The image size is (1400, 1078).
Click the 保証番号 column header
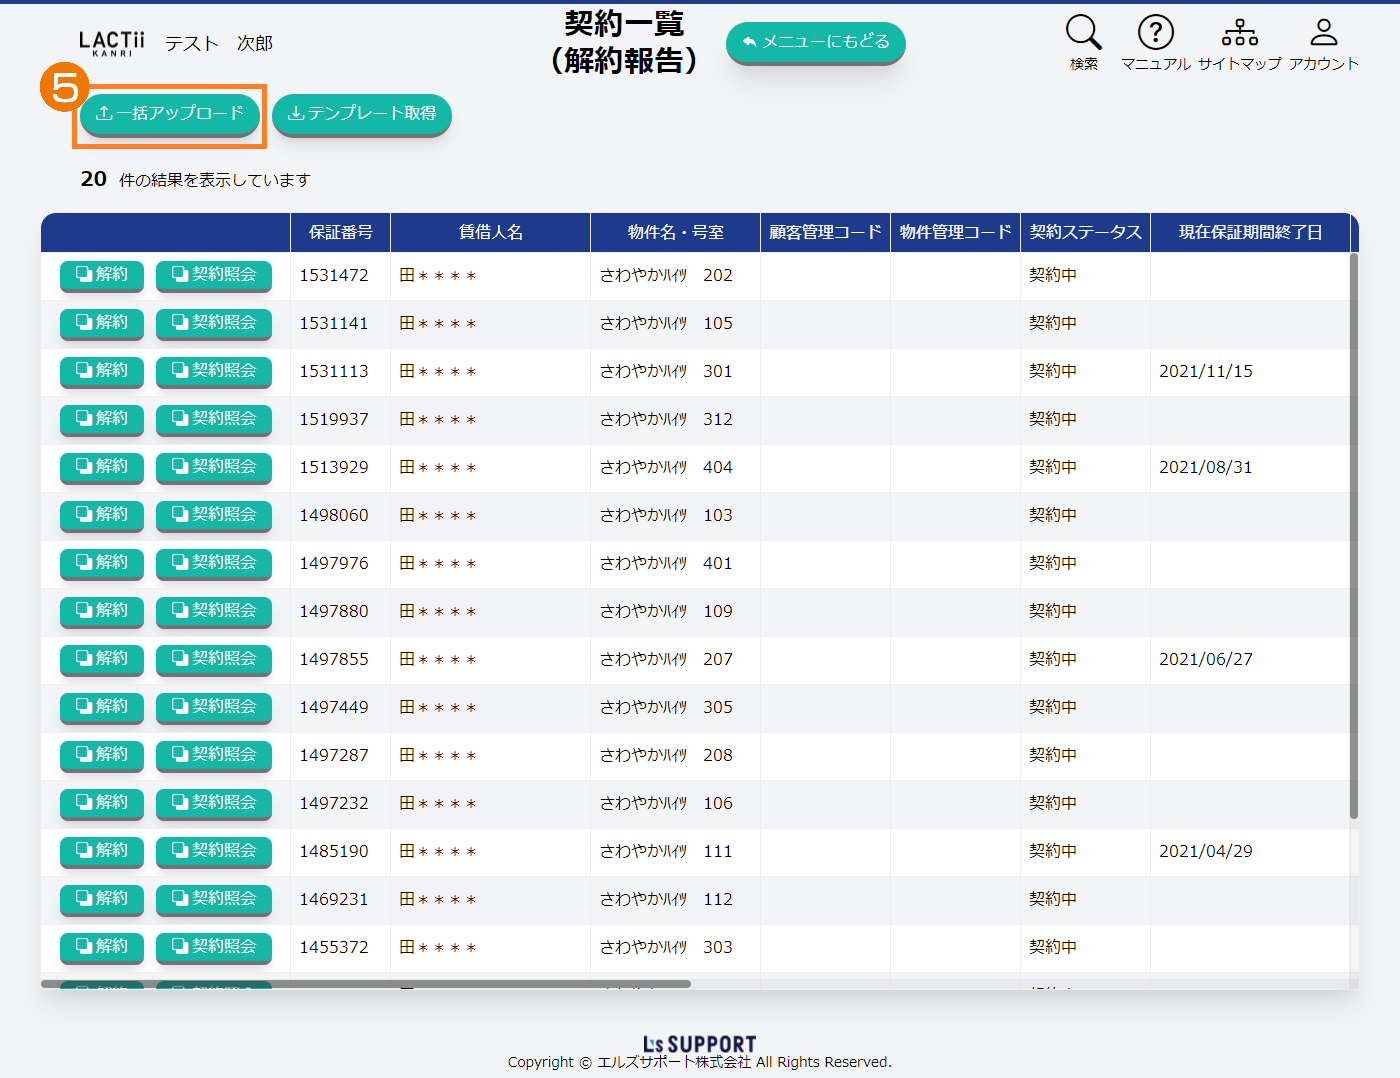[x=340, y=232]
